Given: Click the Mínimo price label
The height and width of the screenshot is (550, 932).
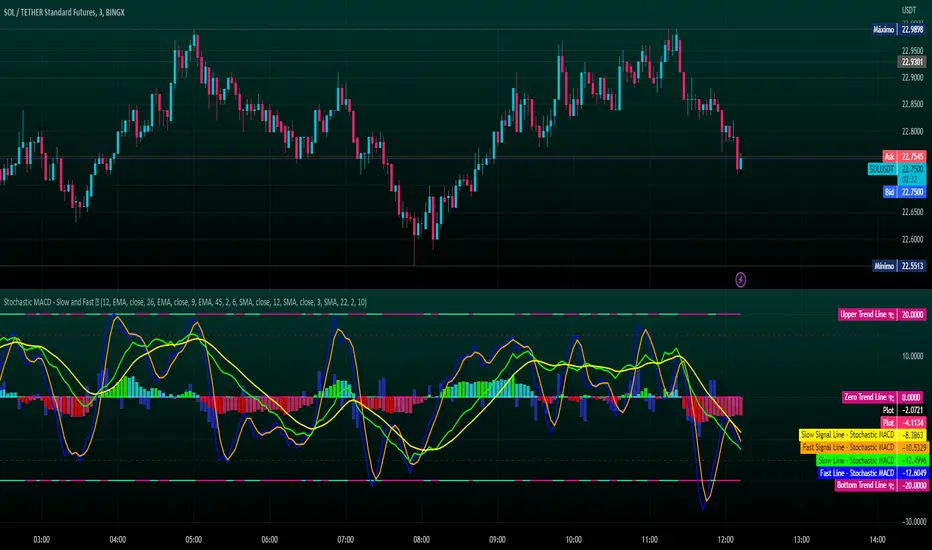Looking at the screenshot, I should pyautogui.click(x=887, y=266).
